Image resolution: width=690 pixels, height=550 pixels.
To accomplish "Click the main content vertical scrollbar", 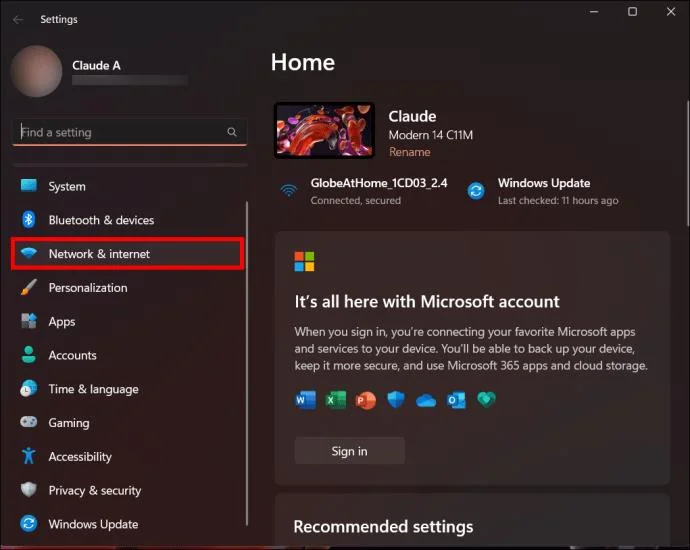I will point(687,164).
